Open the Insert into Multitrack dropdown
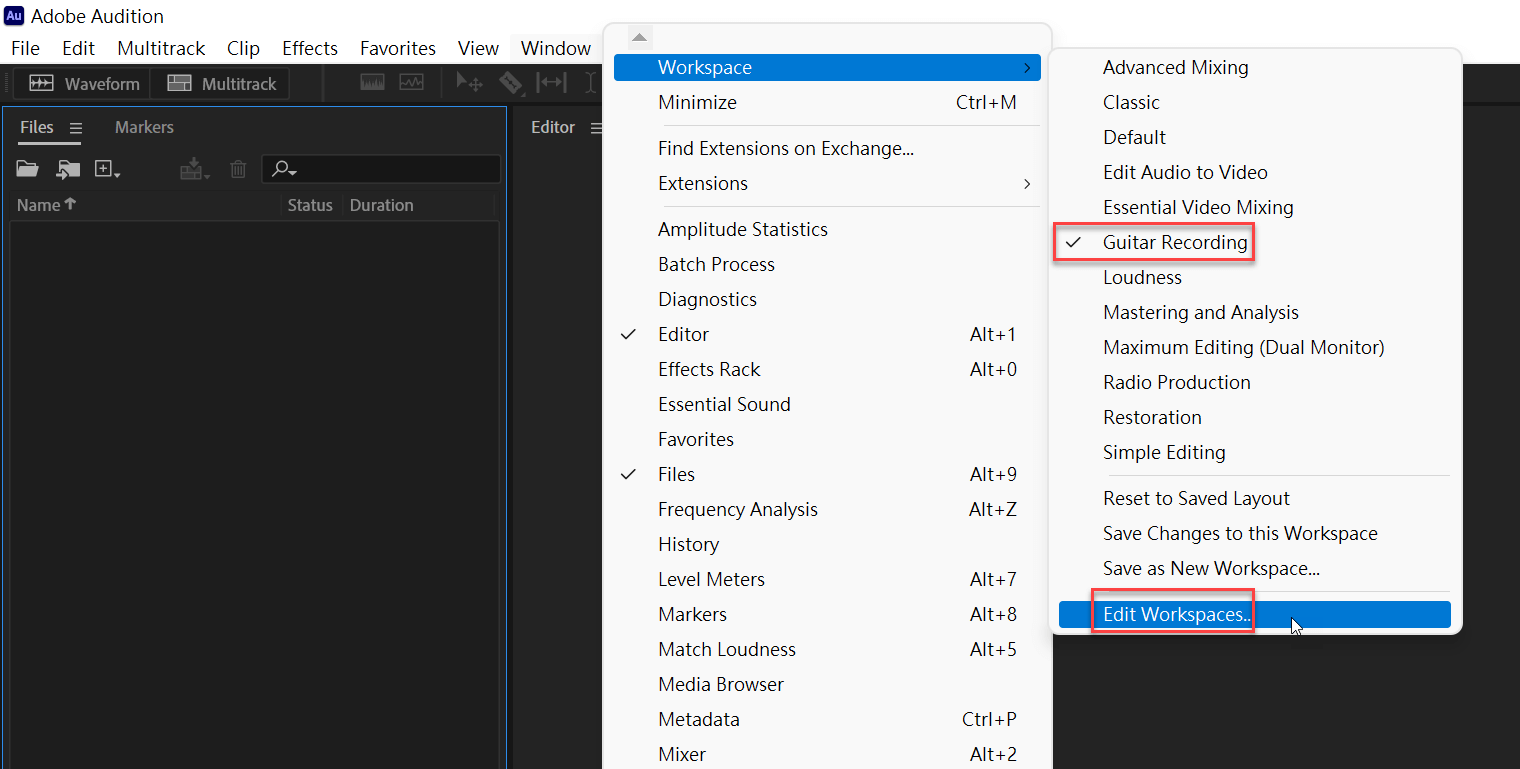 coord(195,169)
